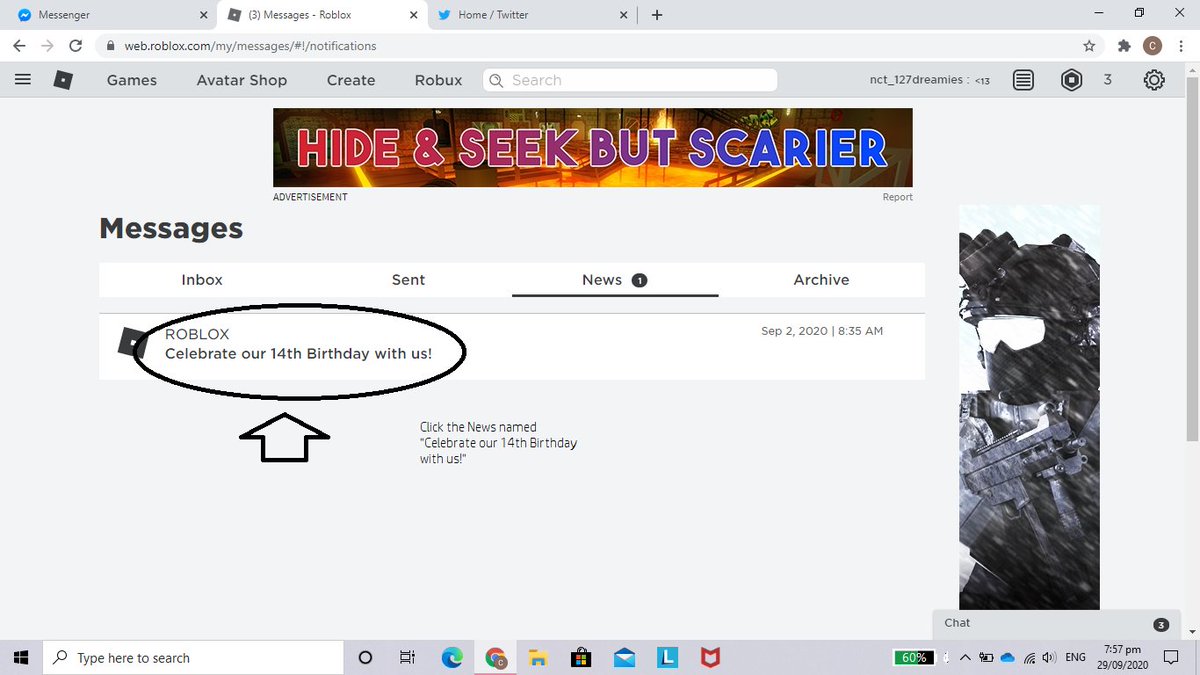Open the Chrome three-dot menu
1200x675 pixels.
pyautogui.click(x=1182, y=46)
